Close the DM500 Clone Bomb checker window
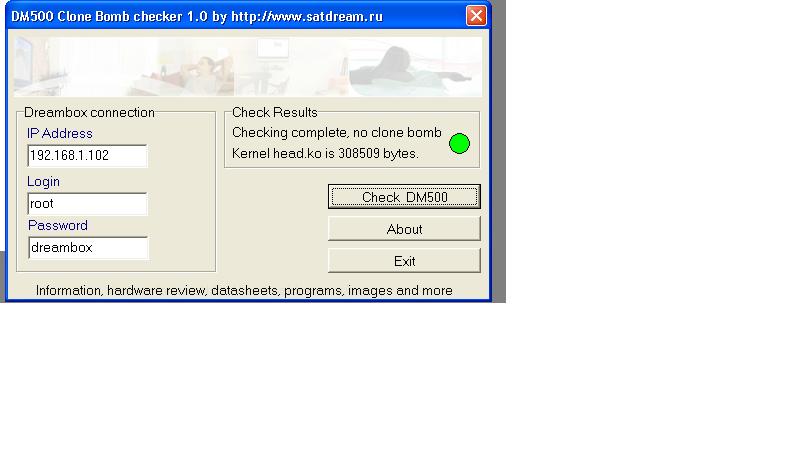 pos(476,15)
